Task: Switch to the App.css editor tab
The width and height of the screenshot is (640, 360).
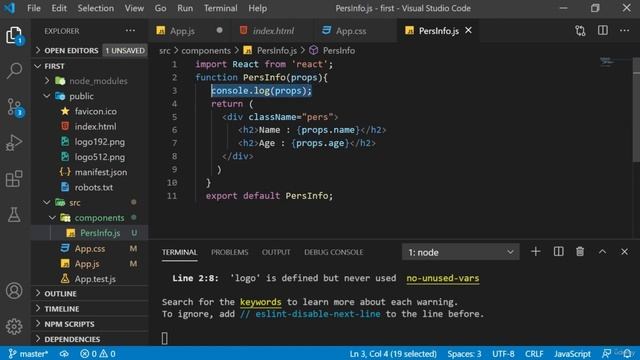Action: click(x=355, y=31)
